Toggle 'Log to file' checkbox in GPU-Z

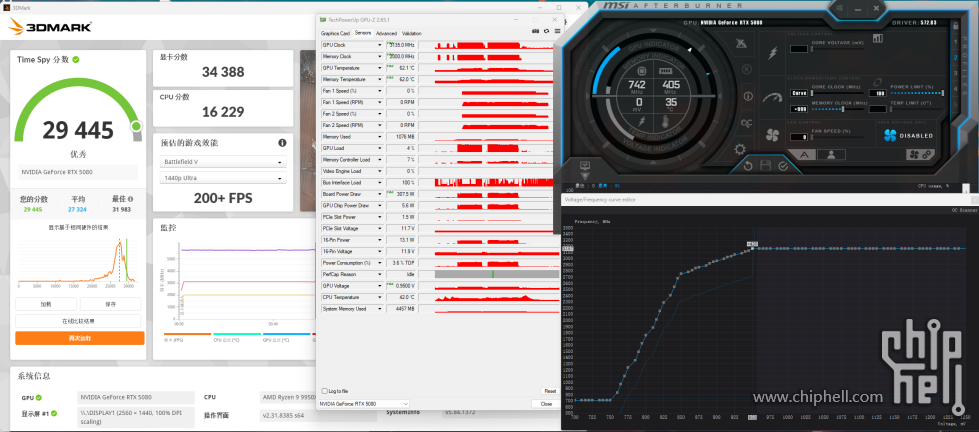[324, 391]
